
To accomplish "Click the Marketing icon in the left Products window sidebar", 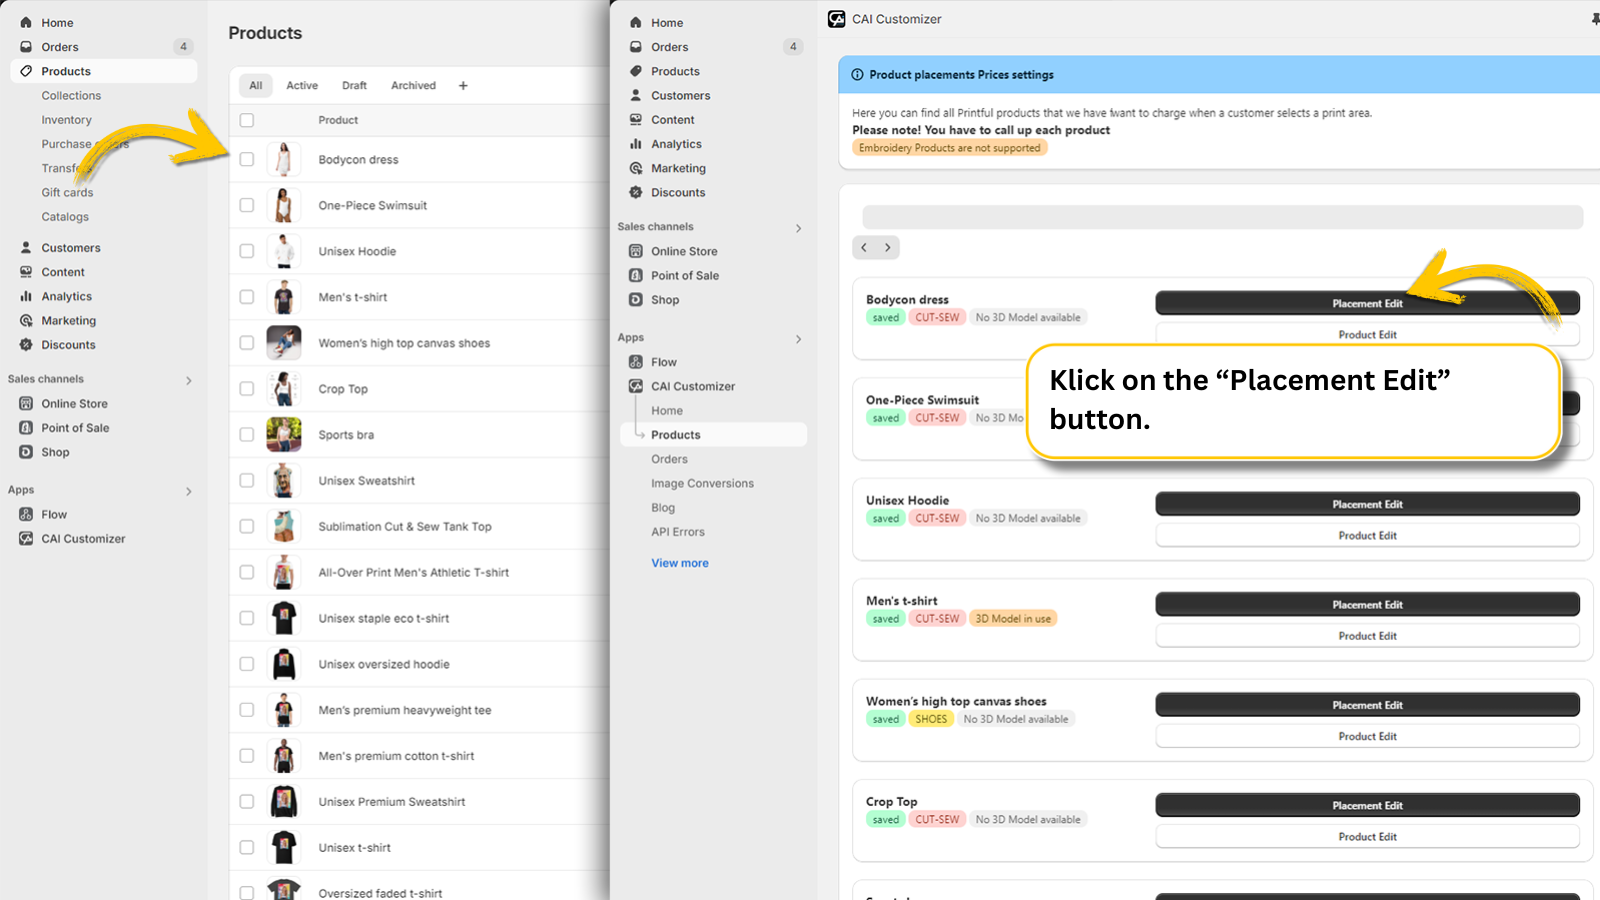I will (26, 321).
